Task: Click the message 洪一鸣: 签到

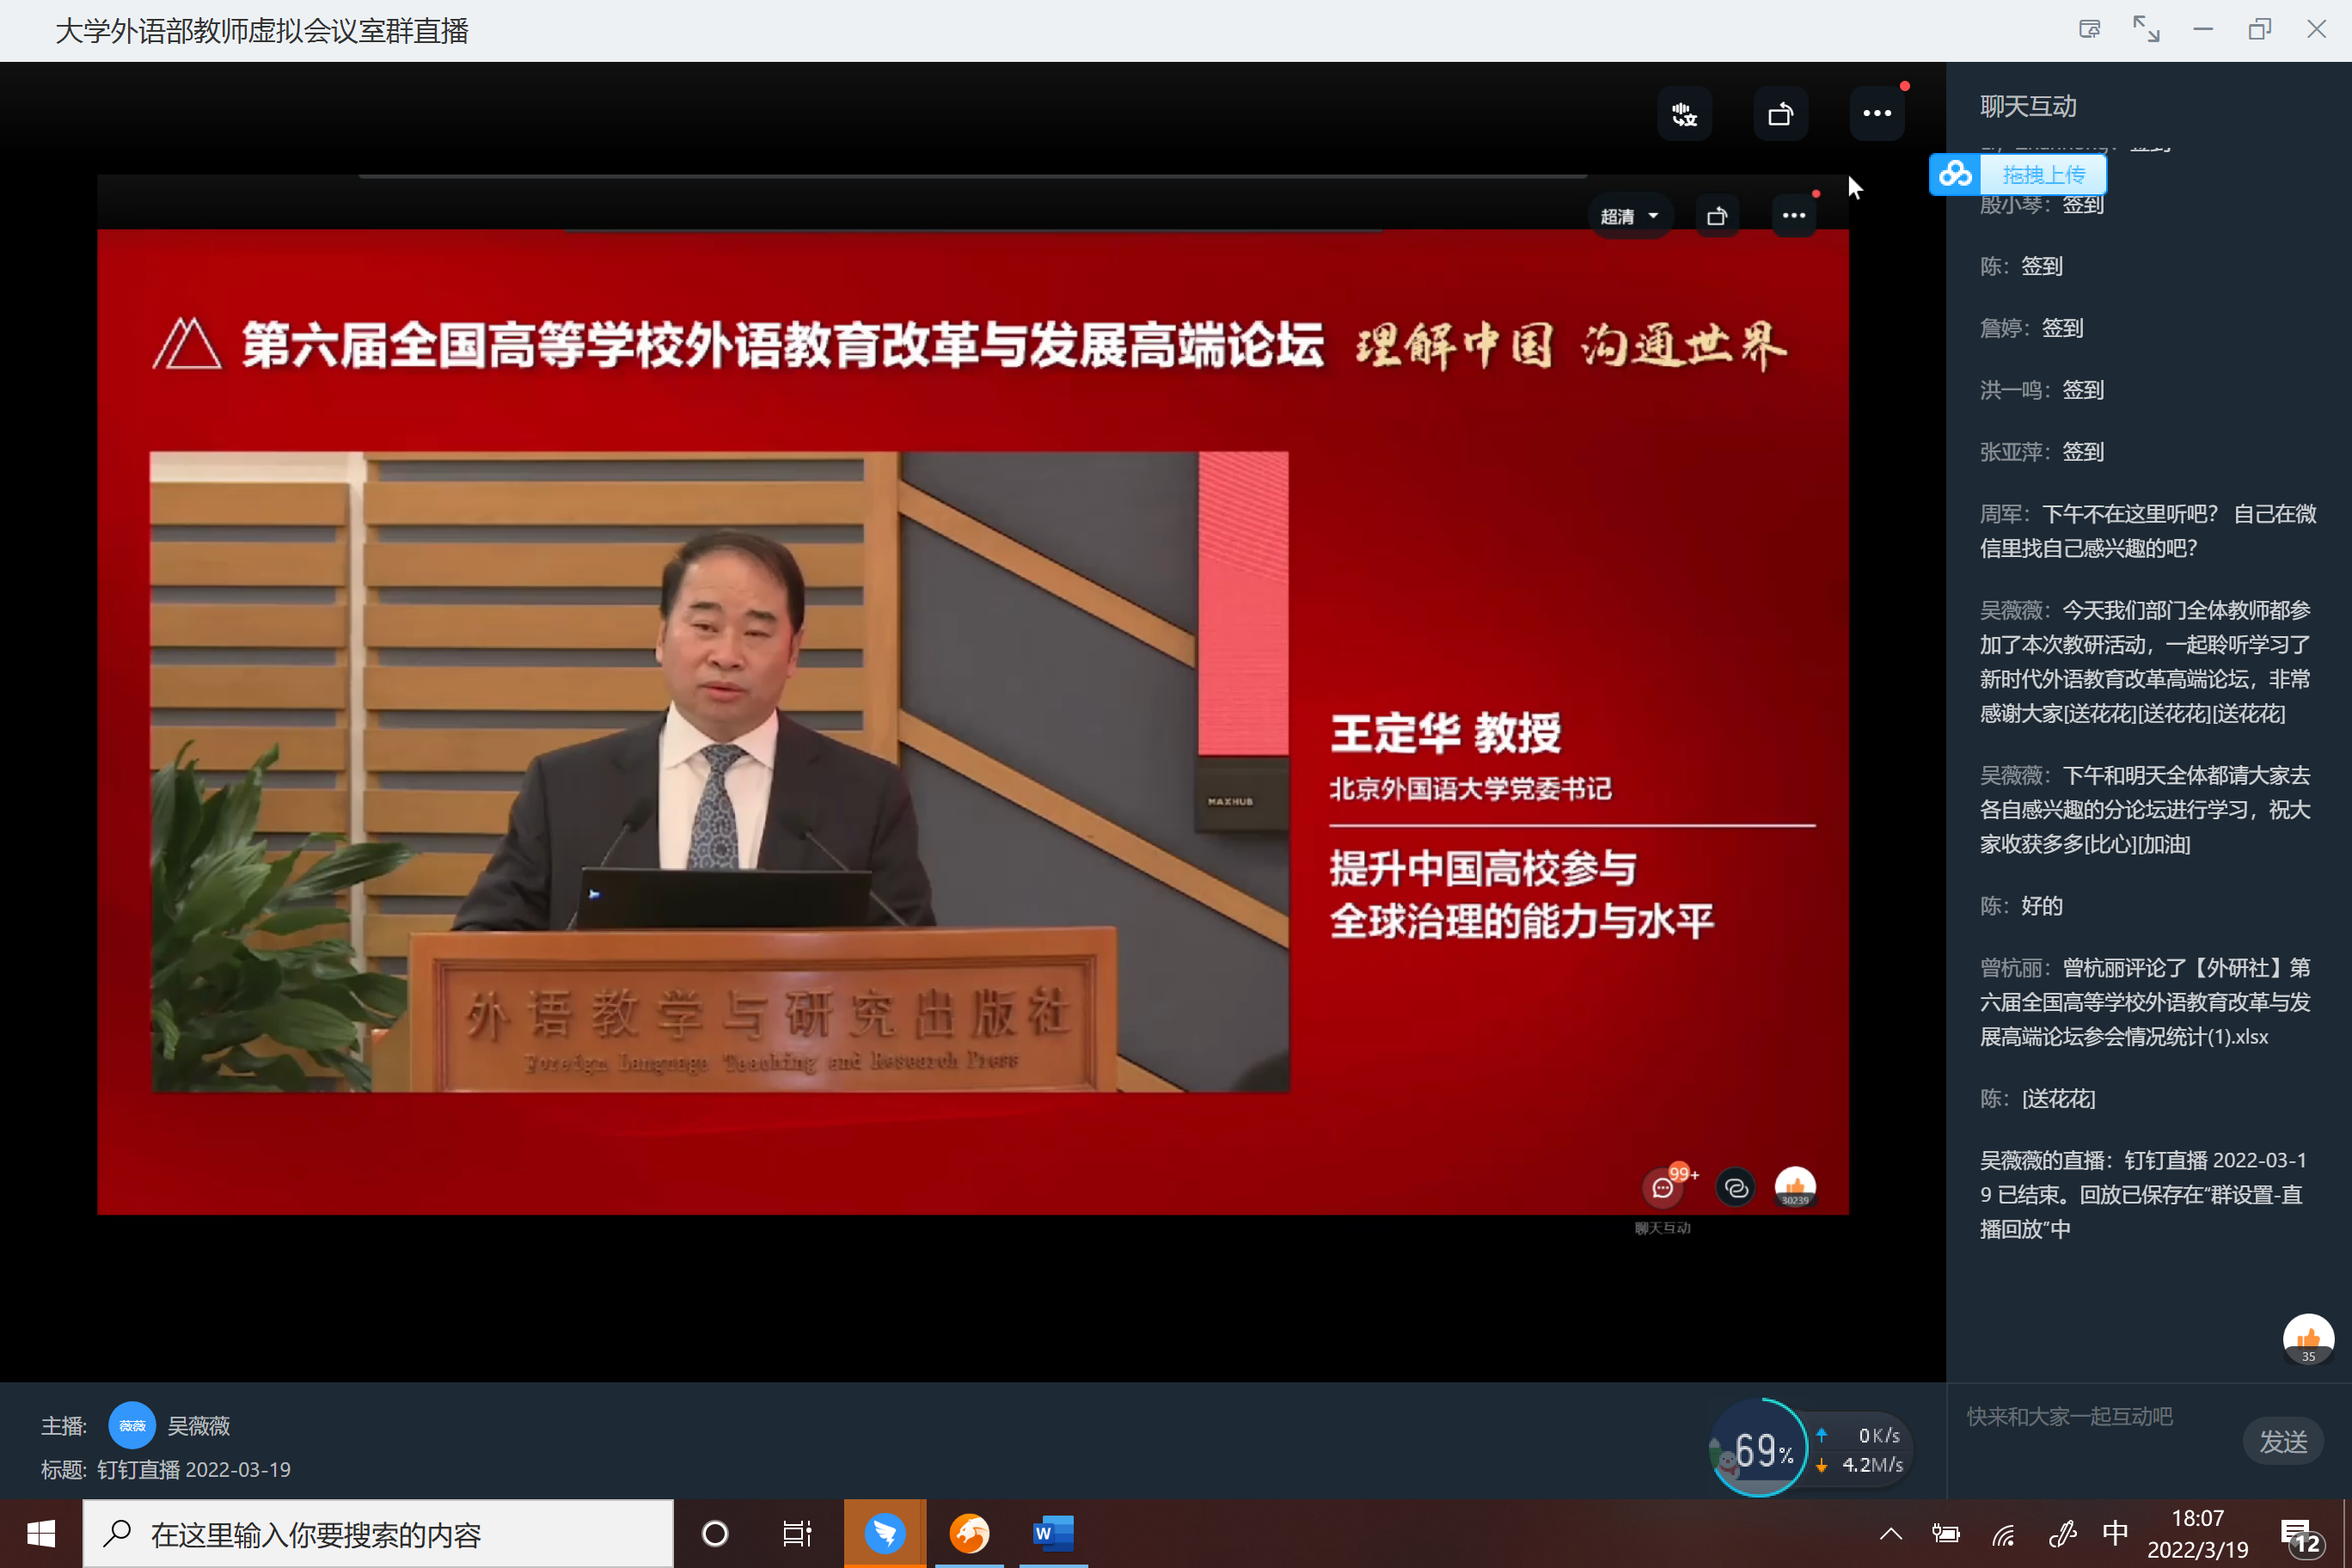Action: click(2042, 391)
